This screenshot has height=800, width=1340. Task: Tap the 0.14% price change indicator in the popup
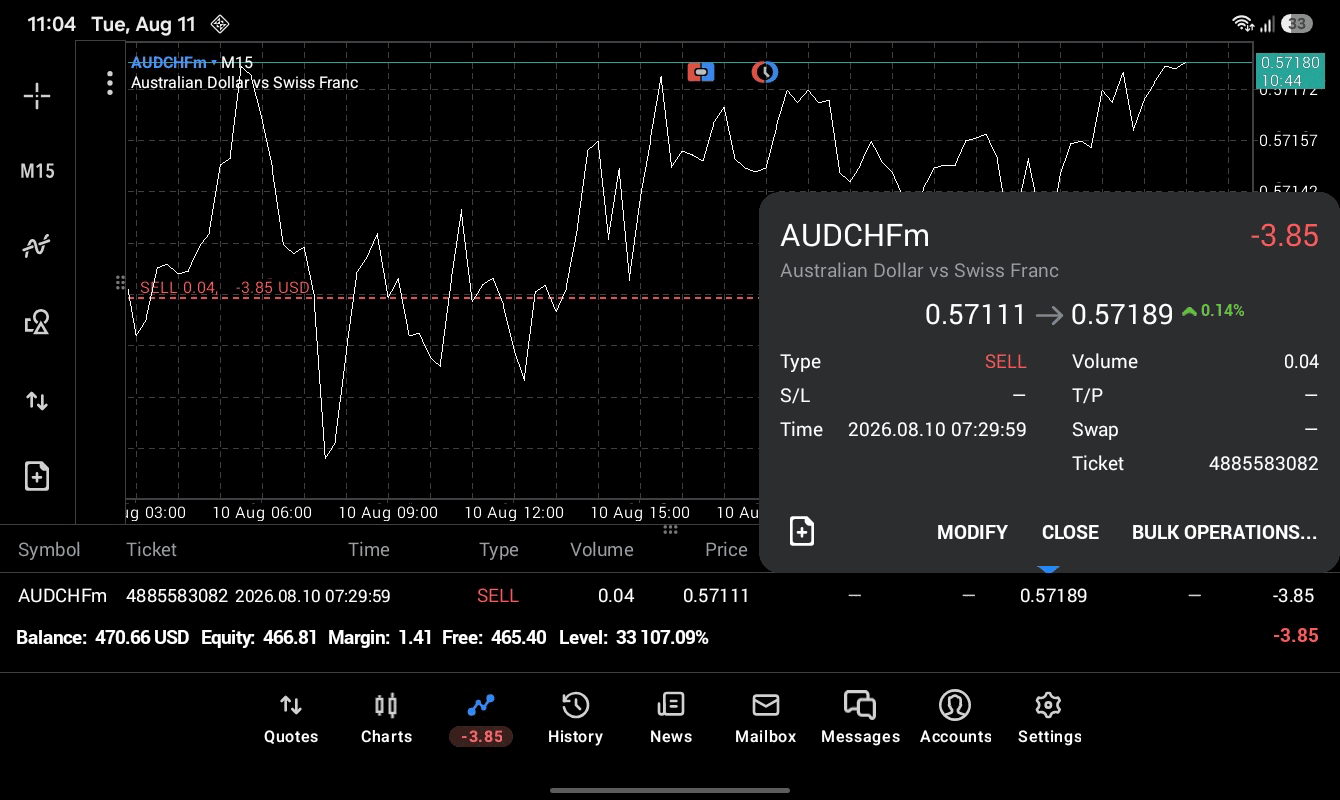(x=1213, y=311)
